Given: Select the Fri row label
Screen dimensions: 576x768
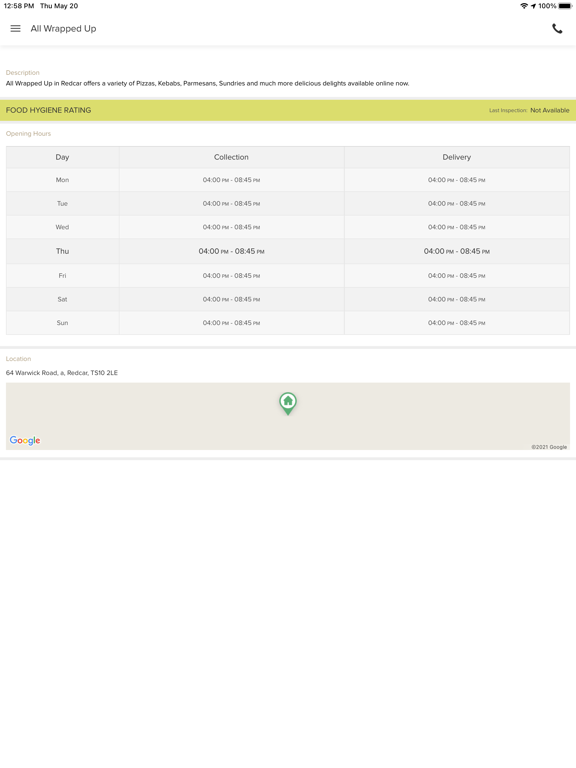Looking at the screenshot, I should [62, 275].
